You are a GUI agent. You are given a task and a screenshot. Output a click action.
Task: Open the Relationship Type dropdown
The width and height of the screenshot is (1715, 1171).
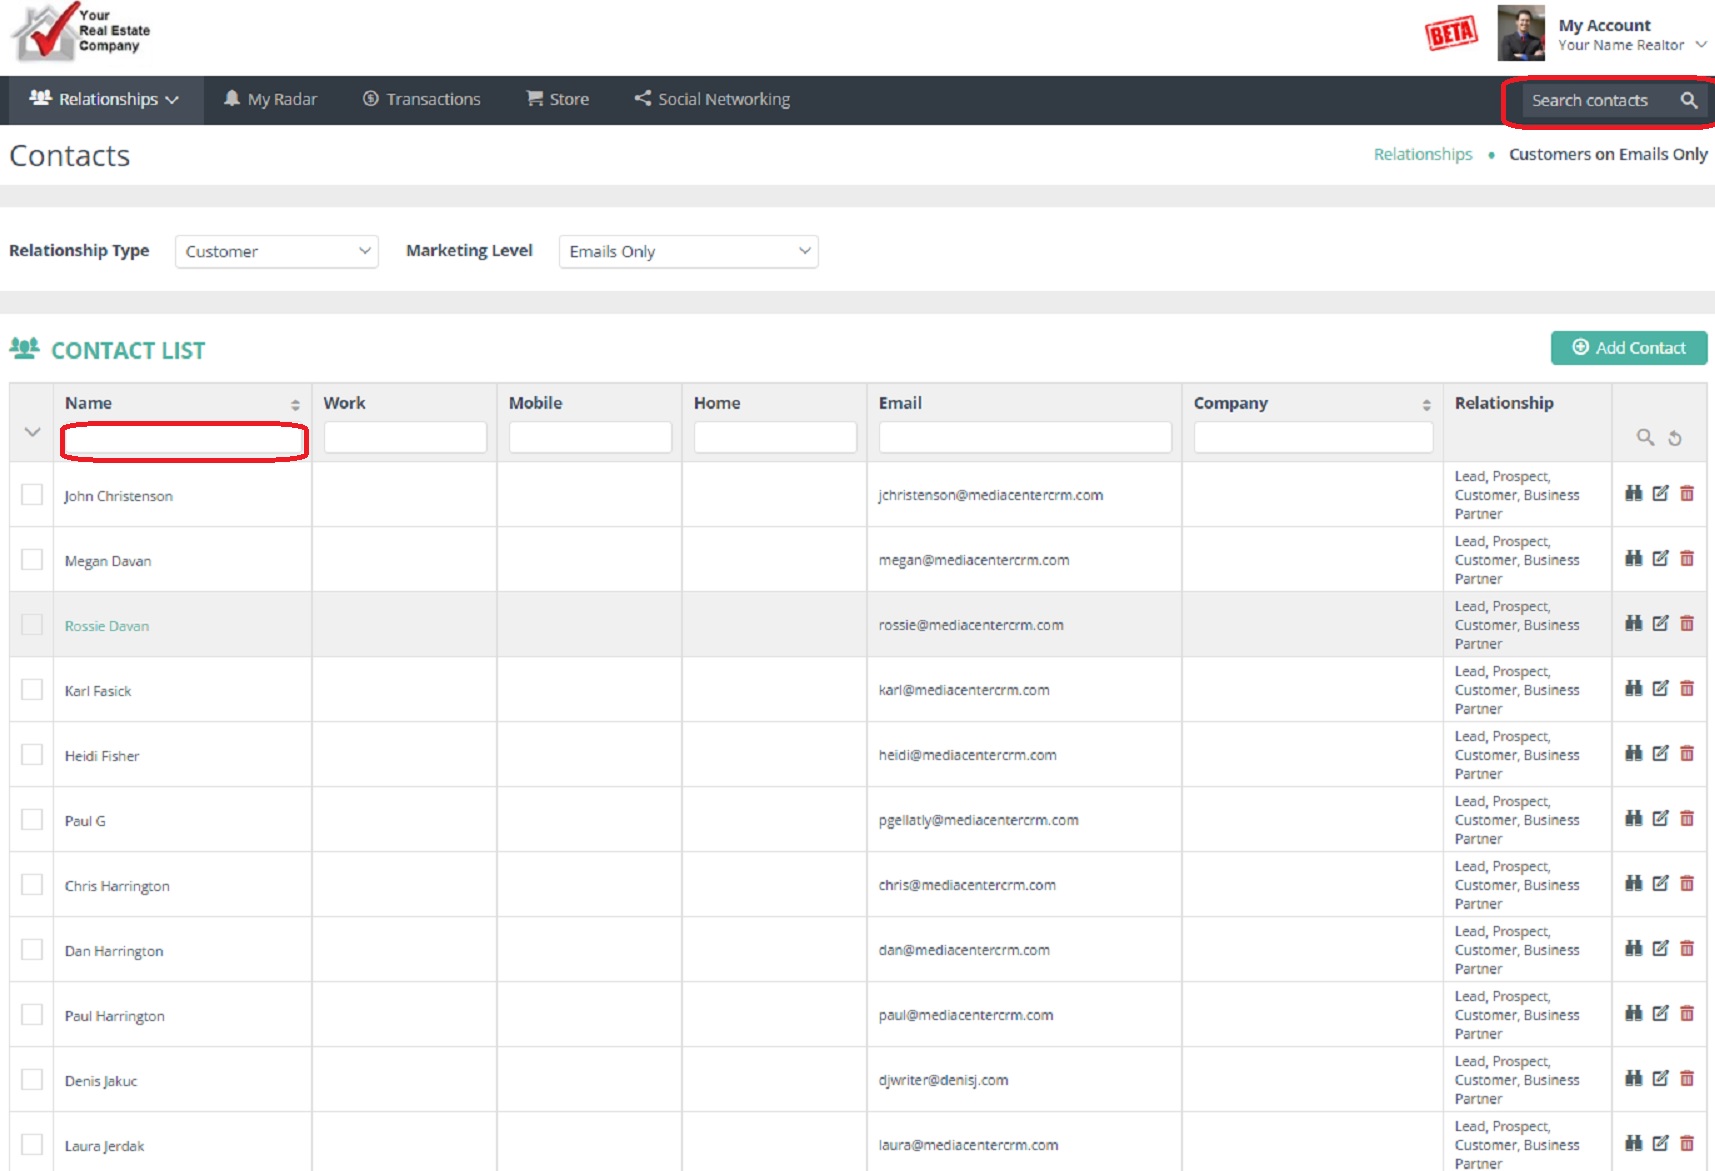[276, 251]
